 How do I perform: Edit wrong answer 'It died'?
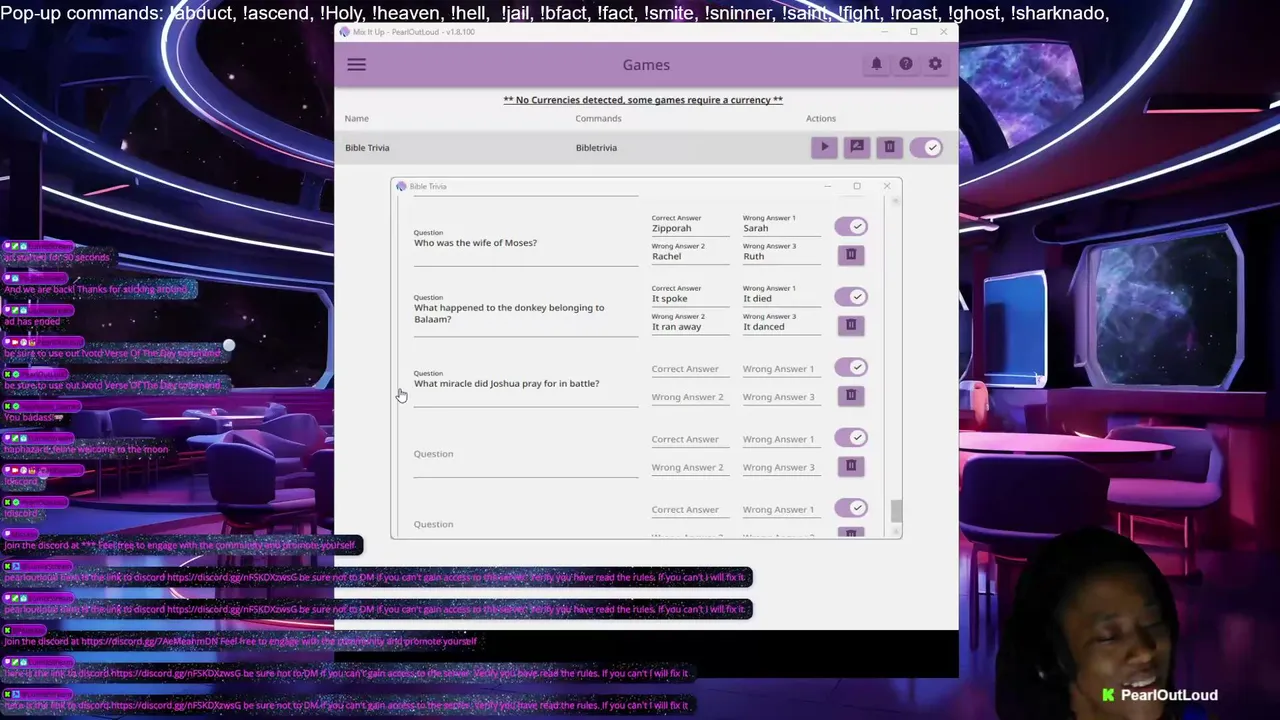[x=781, y=298]
